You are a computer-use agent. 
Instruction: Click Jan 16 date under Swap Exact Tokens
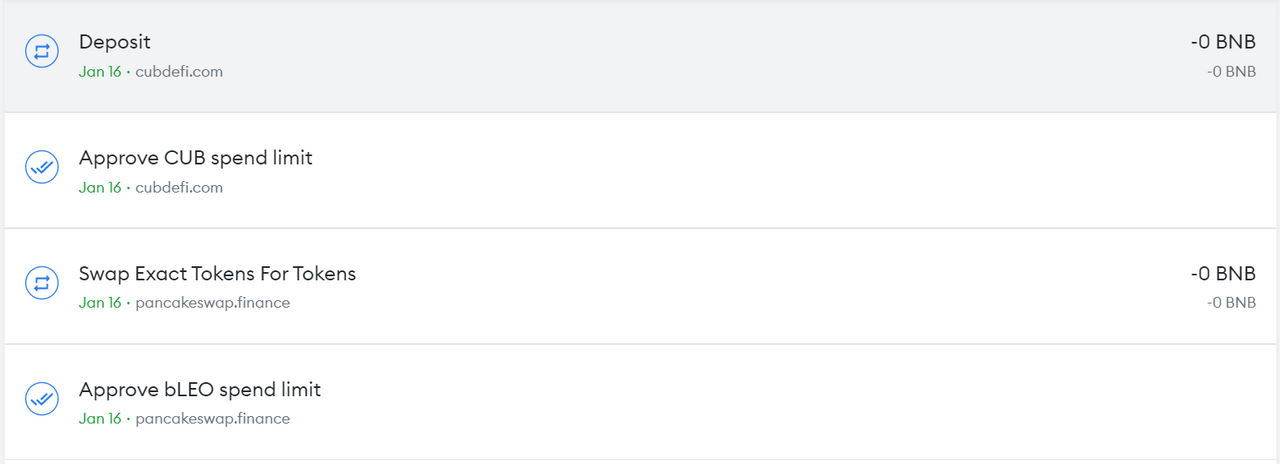[x=100, y=302]
